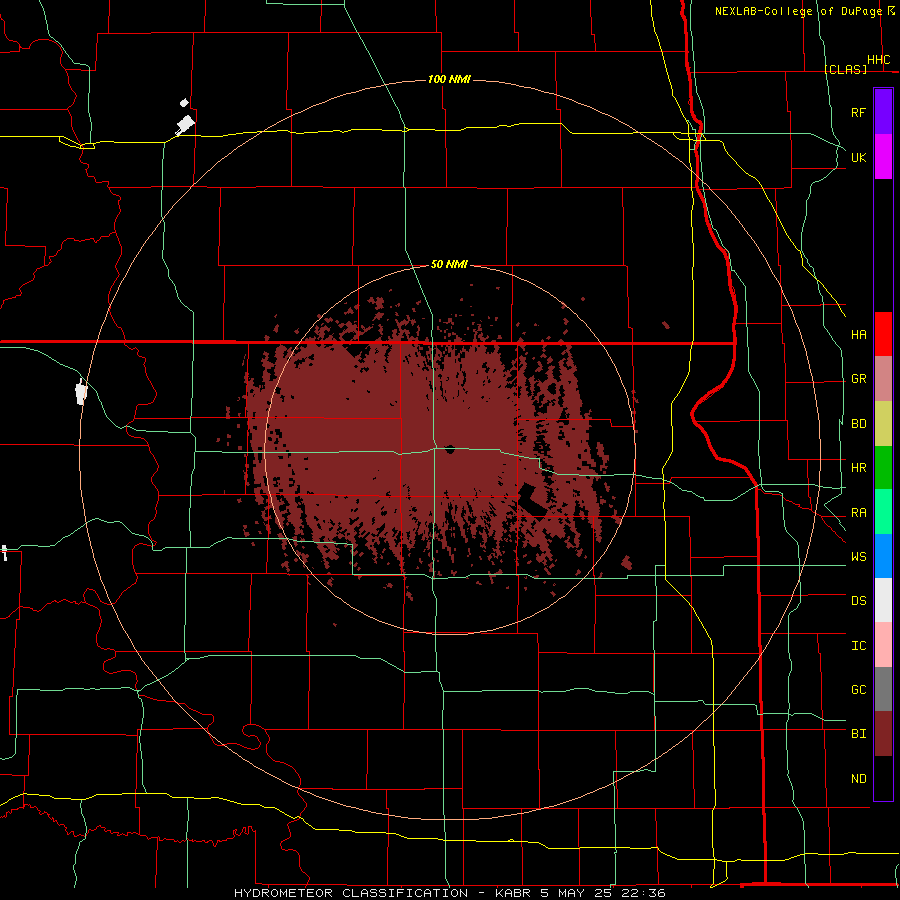The image size is (900, 900).
Task: Click the "WS" legend label
Action: tap(858, 557)
